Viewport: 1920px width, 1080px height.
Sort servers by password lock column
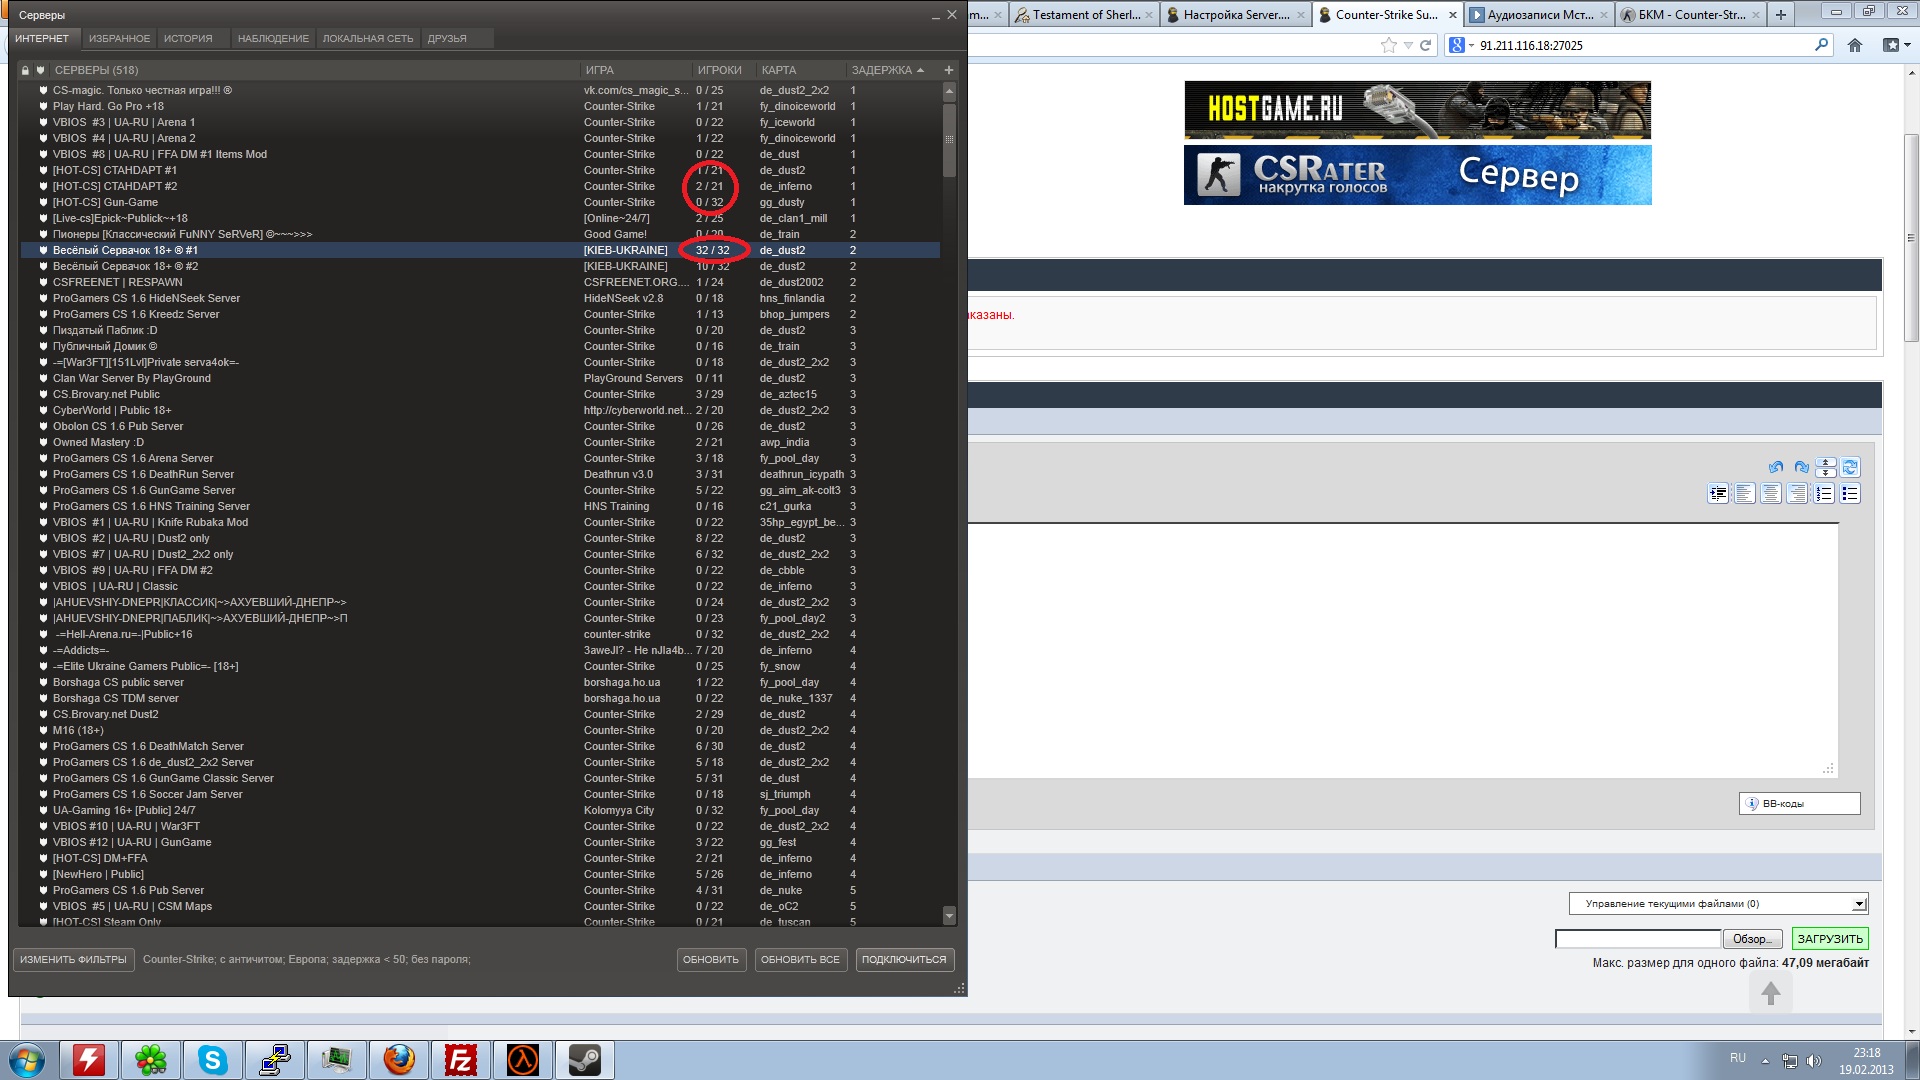[x=25, y=70]
